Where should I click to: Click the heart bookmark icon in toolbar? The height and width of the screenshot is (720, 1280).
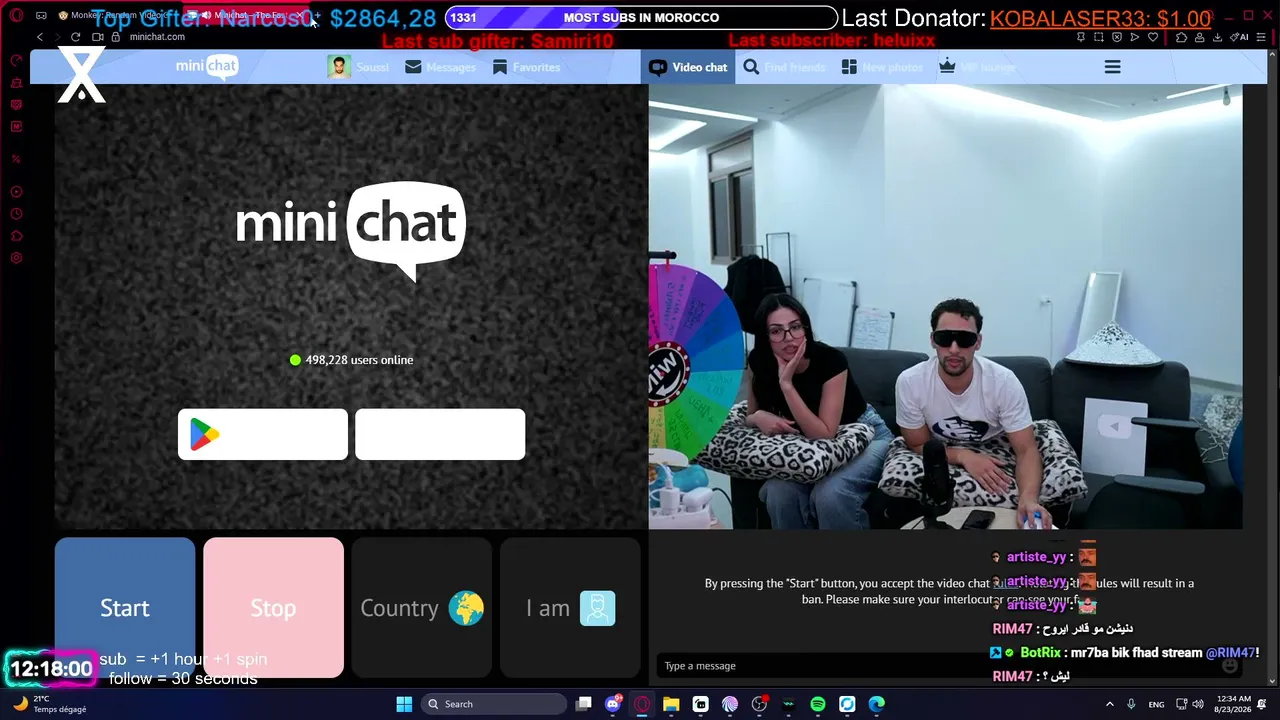(x=1153, y=37)
